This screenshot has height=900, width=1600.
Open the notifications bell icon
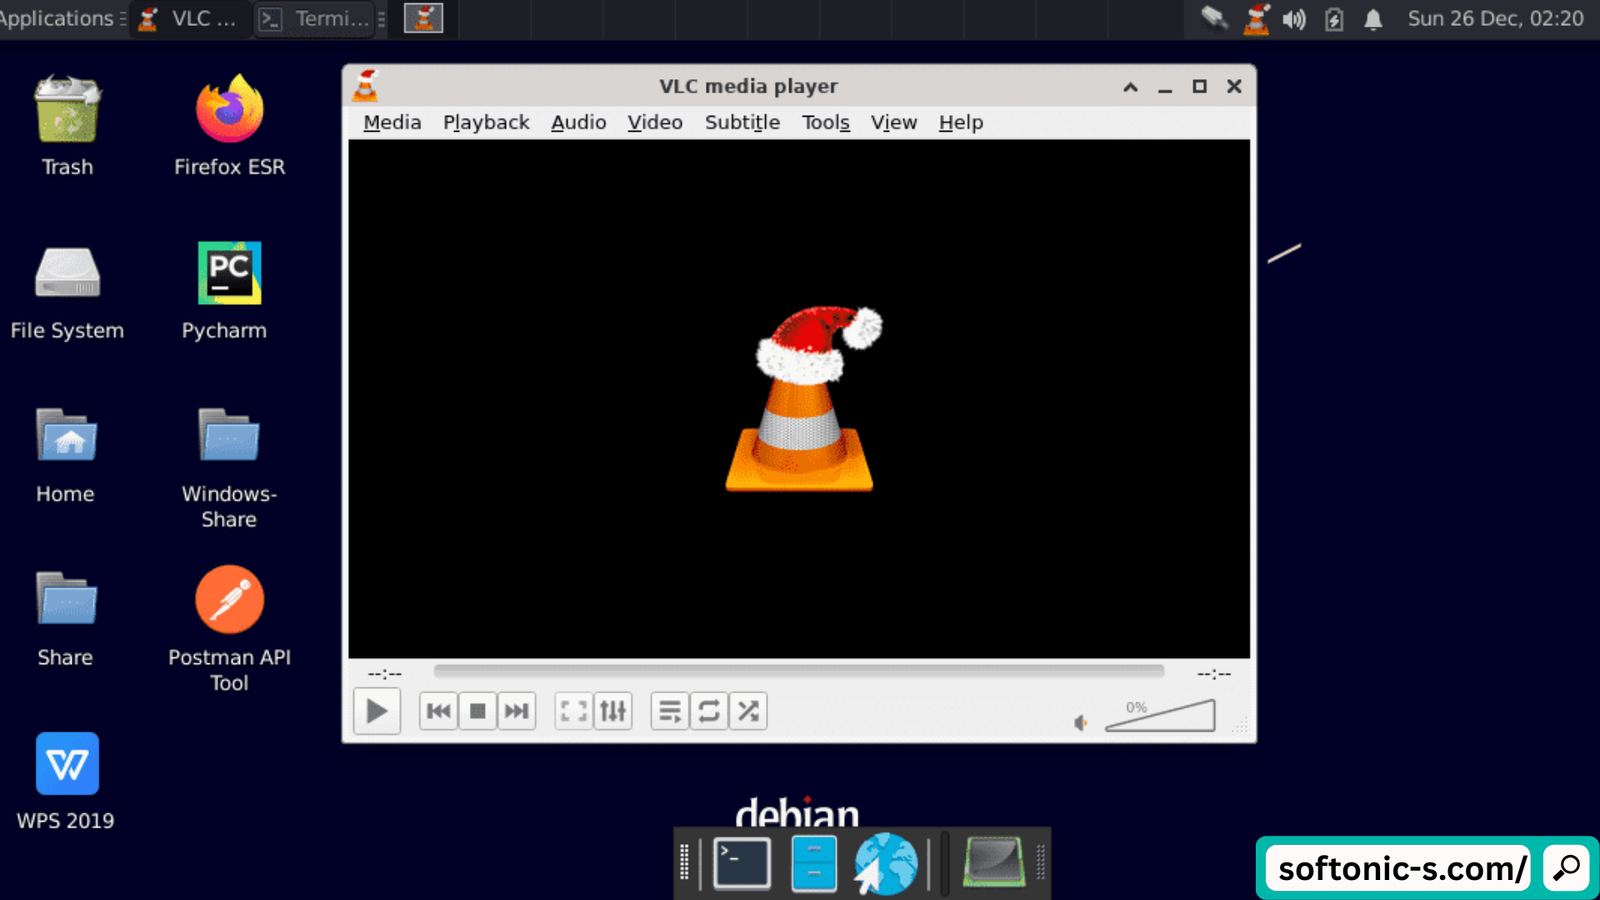click(x=1373, y=19)
